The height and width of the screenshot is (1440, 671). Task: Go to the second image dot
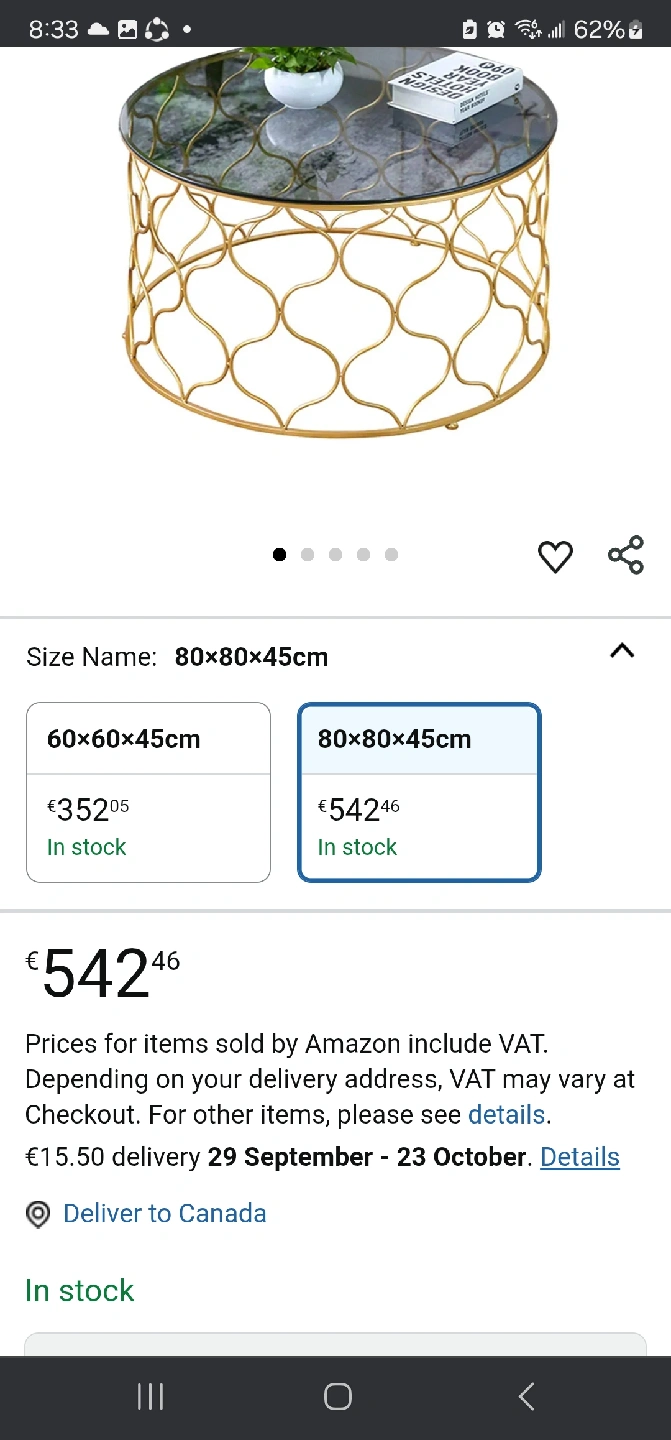click(307, 555)
